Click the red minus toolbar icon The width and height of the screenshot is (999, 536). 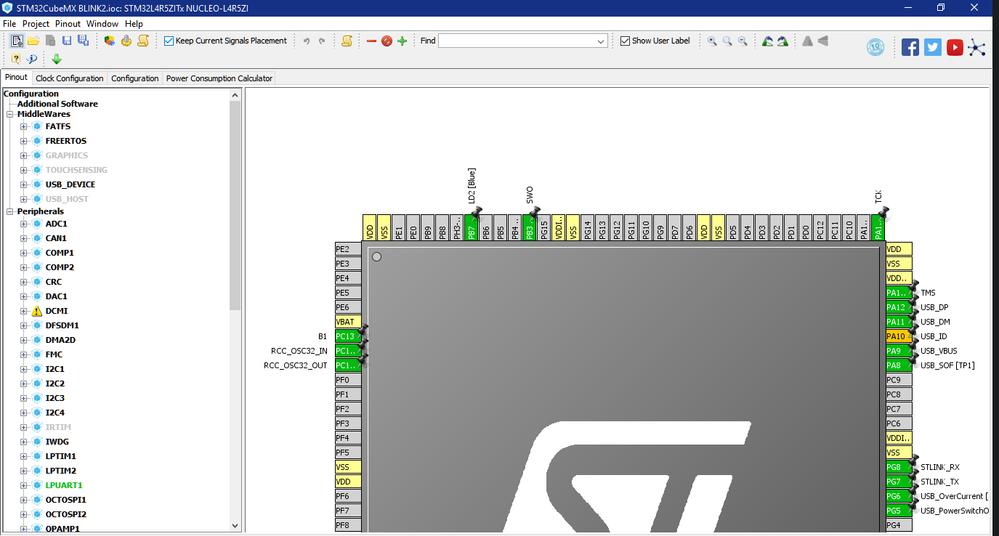(x=371, y=41)
